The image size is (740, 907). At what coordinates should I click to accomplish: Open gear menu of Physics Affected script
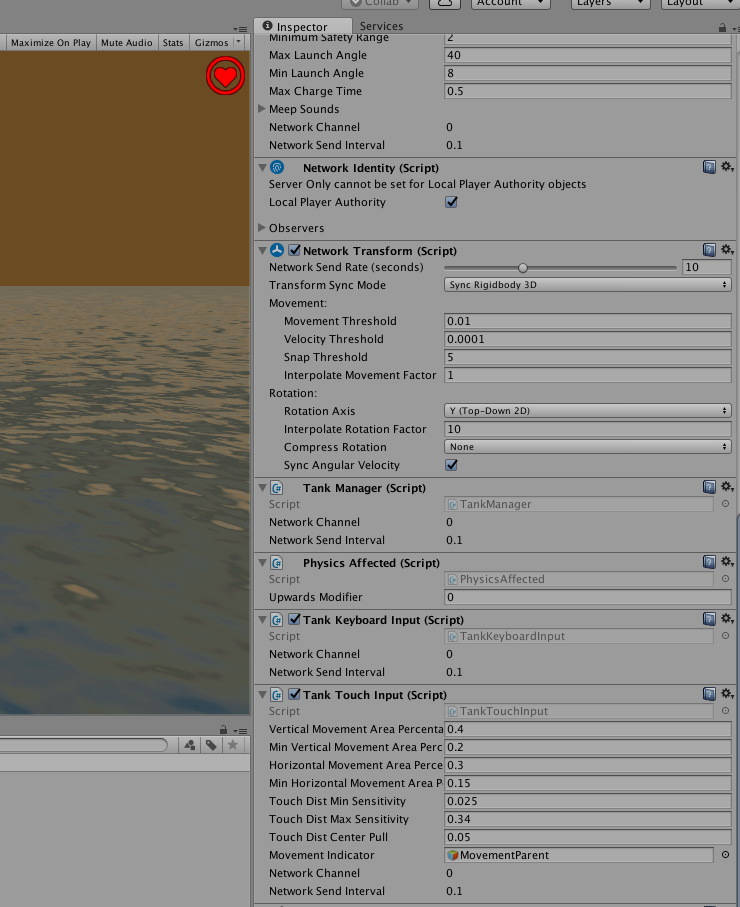[x=727, y=562]
